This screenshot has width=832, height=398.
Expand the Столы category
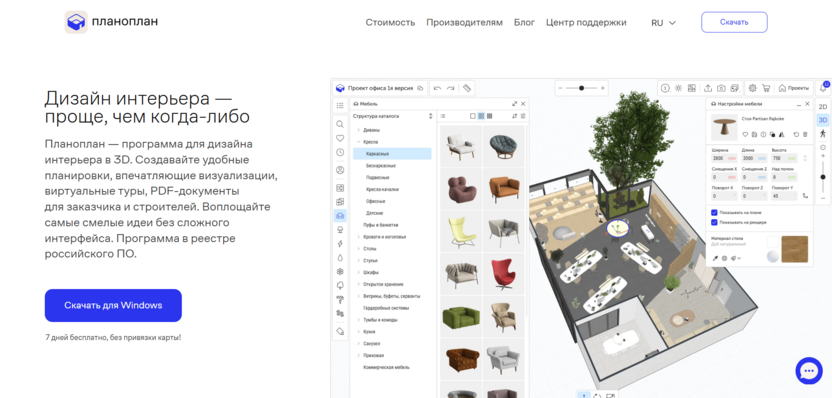359,248
